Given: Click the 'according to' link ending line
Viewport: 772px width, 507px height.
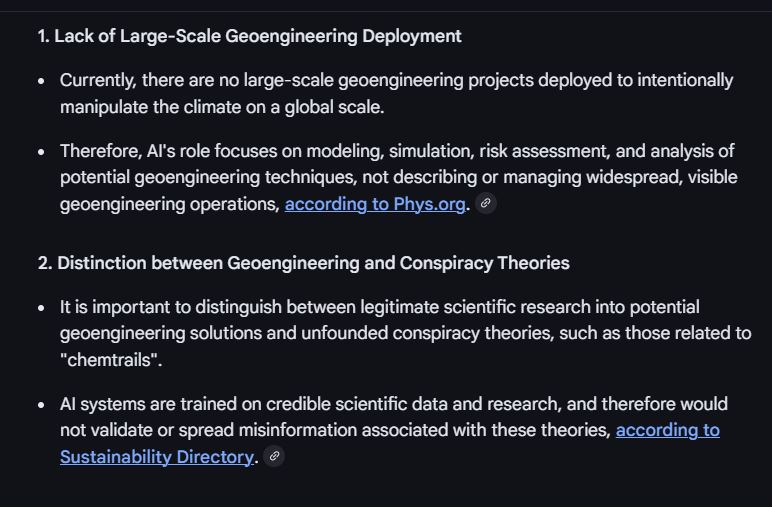Looking at the screenshot, I should tap(668, 430).
